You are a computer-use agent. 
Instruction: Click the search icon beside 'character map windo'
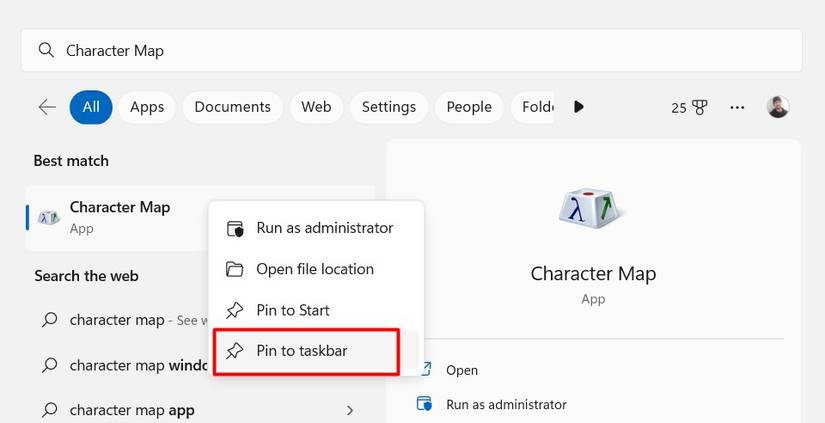tap(49, 365)
